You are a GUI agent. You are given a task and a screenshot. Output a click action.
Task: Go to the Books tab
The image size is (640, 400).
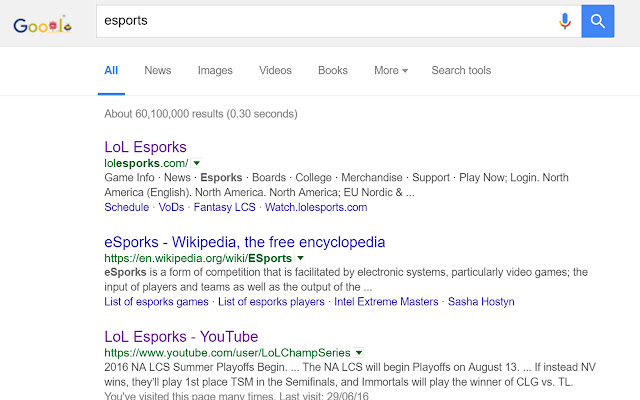333,71
